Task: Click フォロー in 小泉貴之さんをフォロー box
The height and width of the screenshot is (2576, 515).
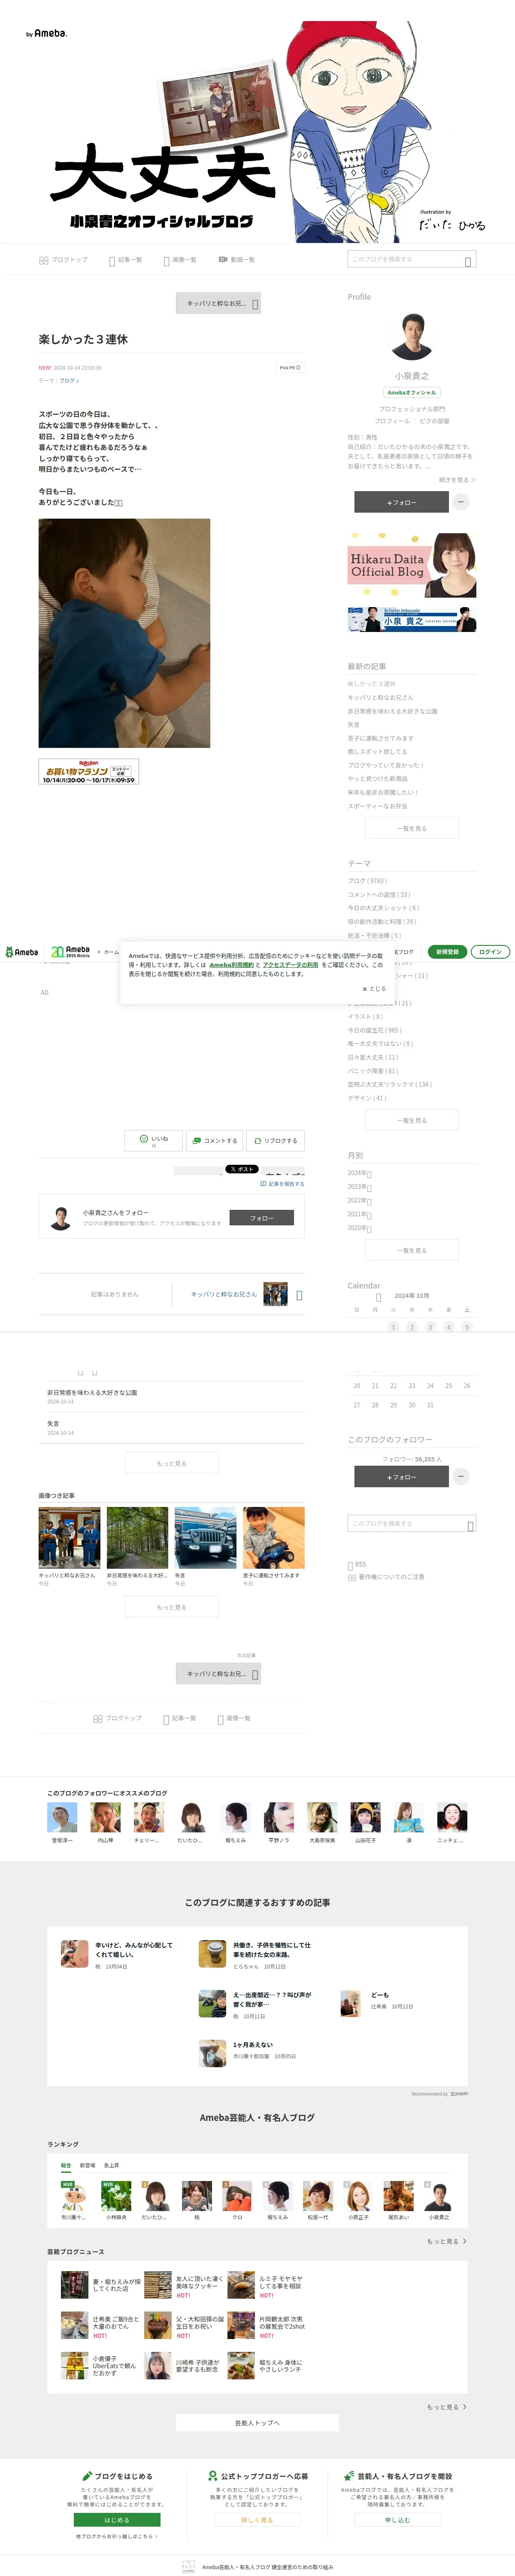Action: [x=262, y=1217]
